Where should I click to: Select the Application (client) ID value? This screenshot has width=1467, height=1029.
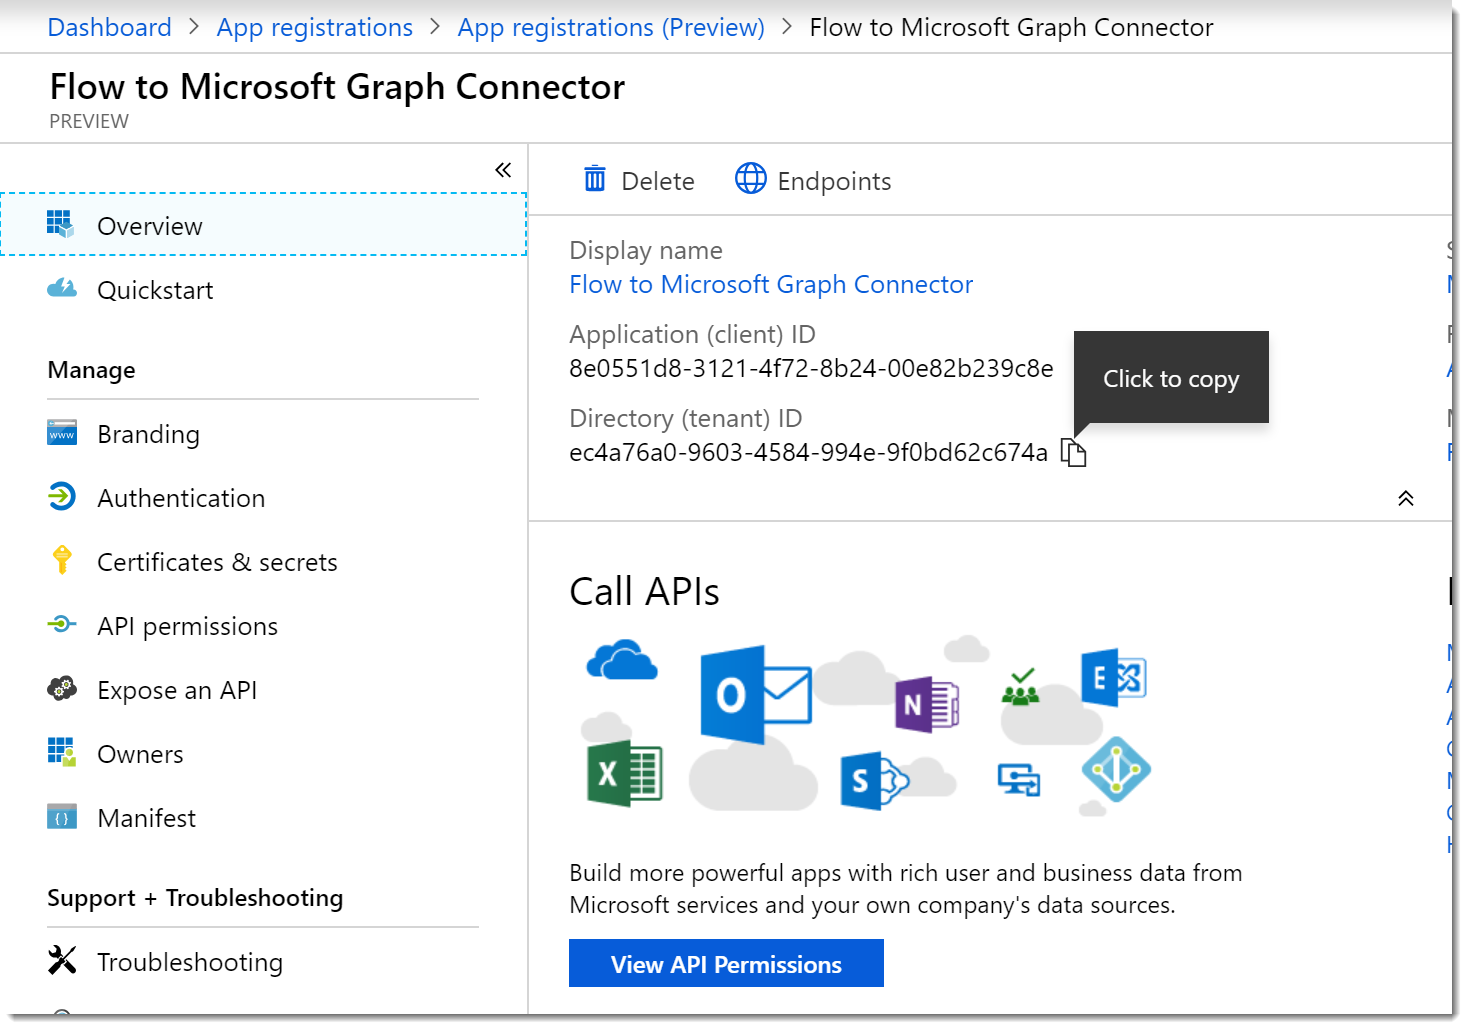point(811,368)
